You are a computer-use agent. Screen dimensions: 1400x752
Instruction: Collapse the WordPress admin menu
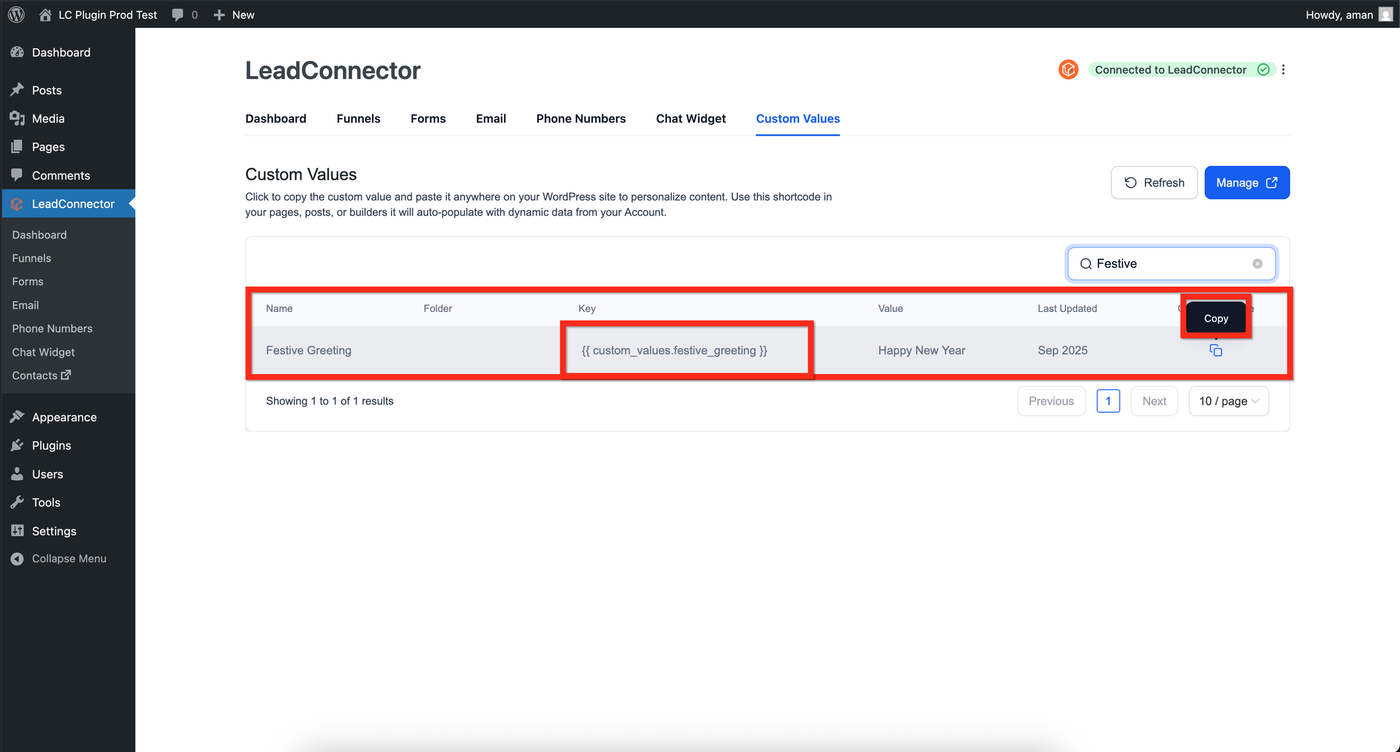(x=68, y=559)
